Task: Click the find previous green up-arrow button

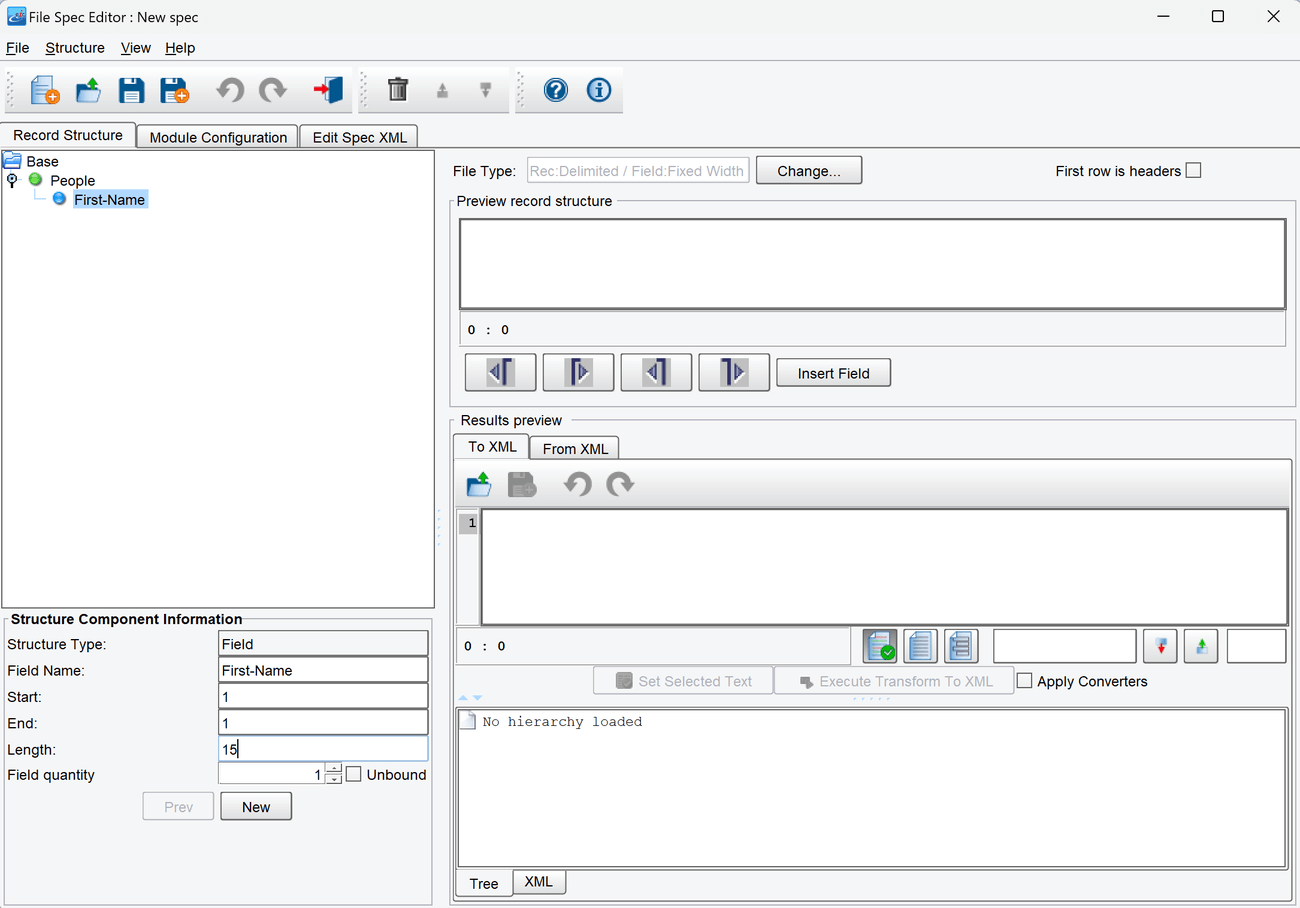Action: click(x=1201, y=646)
